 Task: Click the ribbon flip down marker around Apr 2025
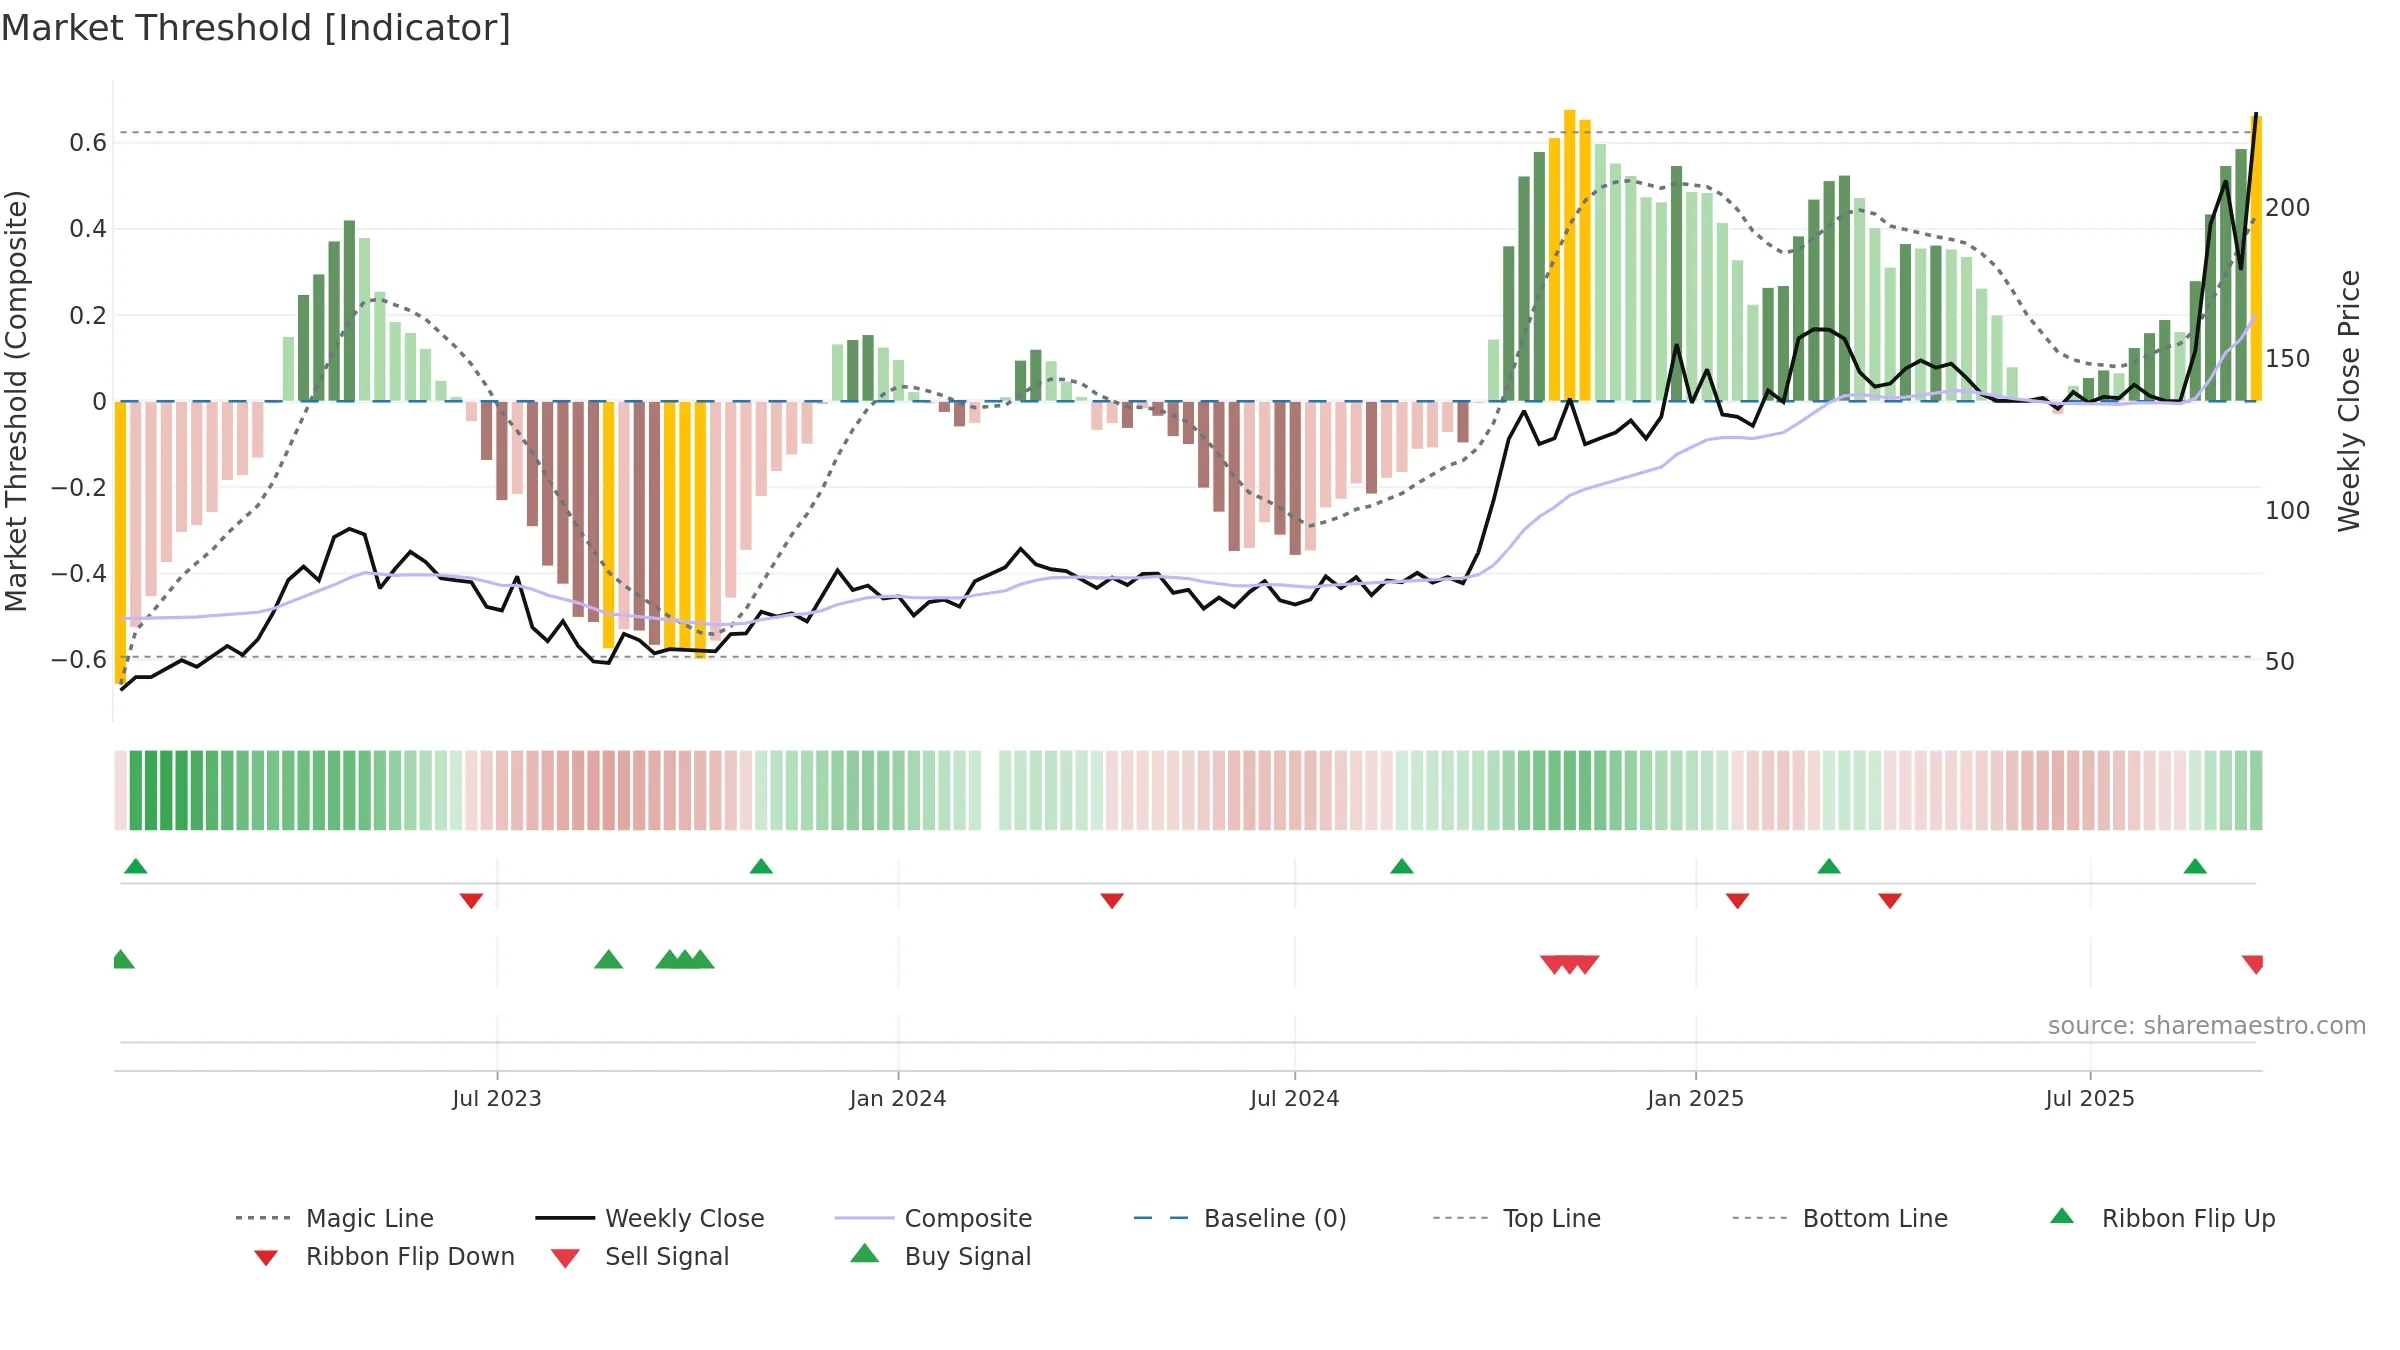(1890, 901)
